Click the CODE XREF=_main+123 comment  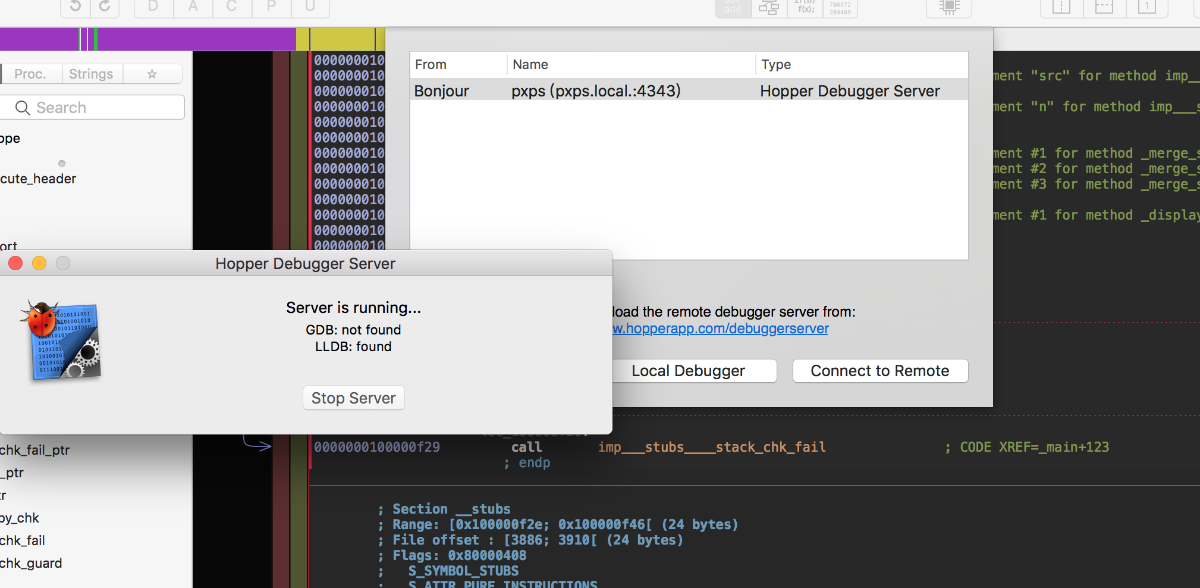click(1027, 447)
